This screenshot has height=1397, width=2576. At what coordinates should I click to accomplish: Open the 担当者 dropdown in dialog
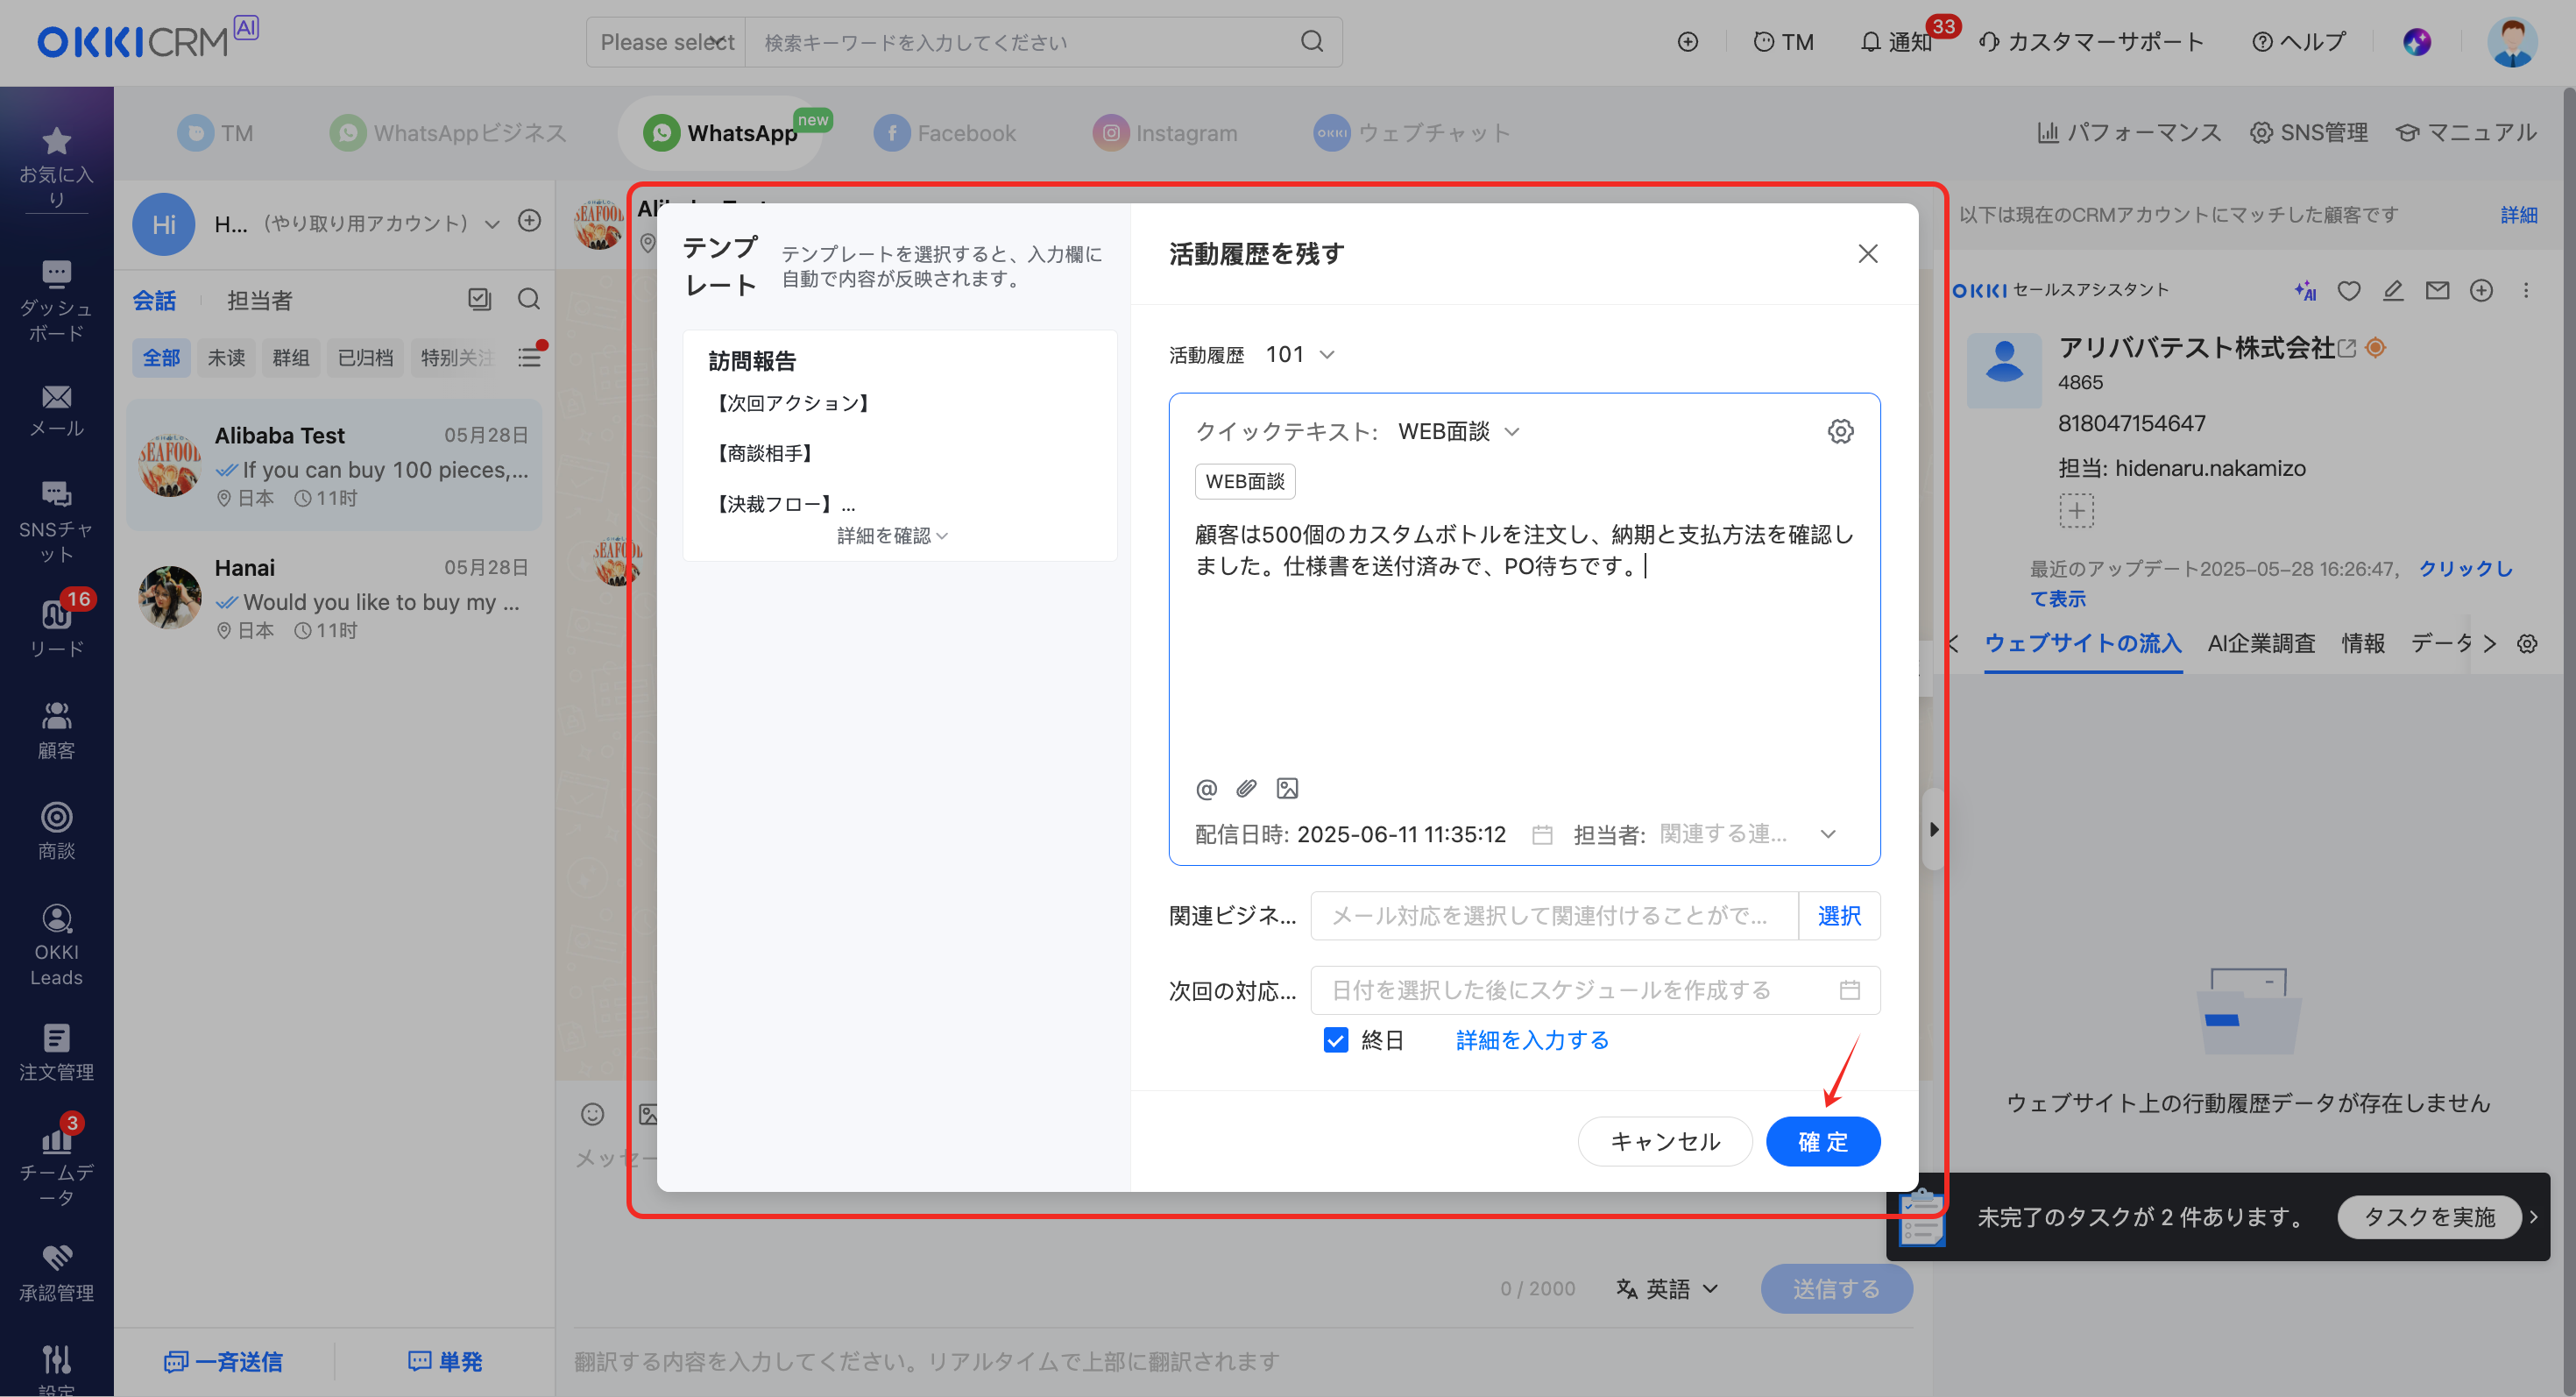tap(1746, 834)
